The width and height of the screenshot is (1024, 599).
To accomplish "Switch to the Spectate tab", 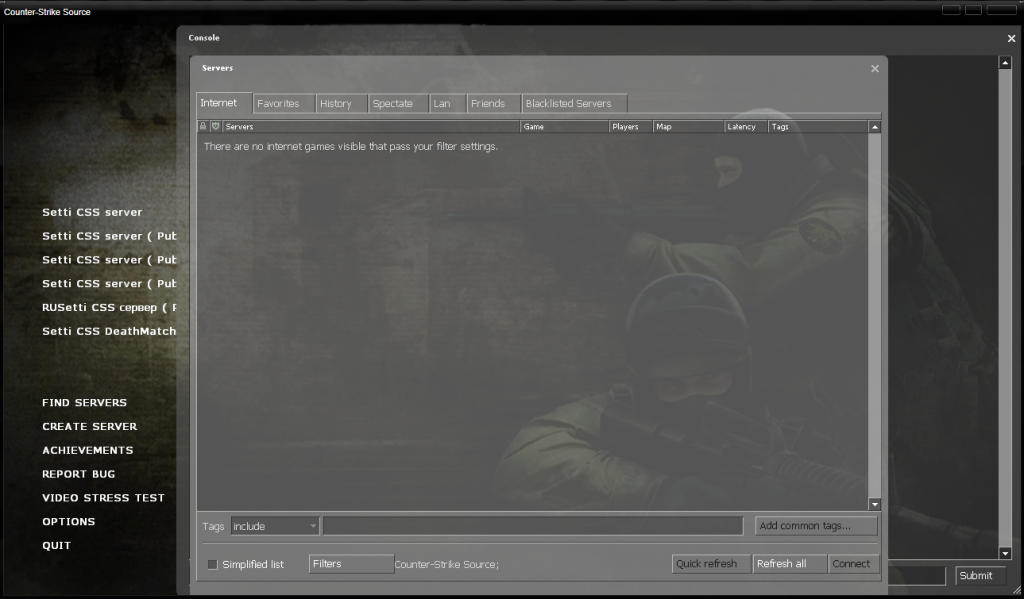I will tap(398, 104).
